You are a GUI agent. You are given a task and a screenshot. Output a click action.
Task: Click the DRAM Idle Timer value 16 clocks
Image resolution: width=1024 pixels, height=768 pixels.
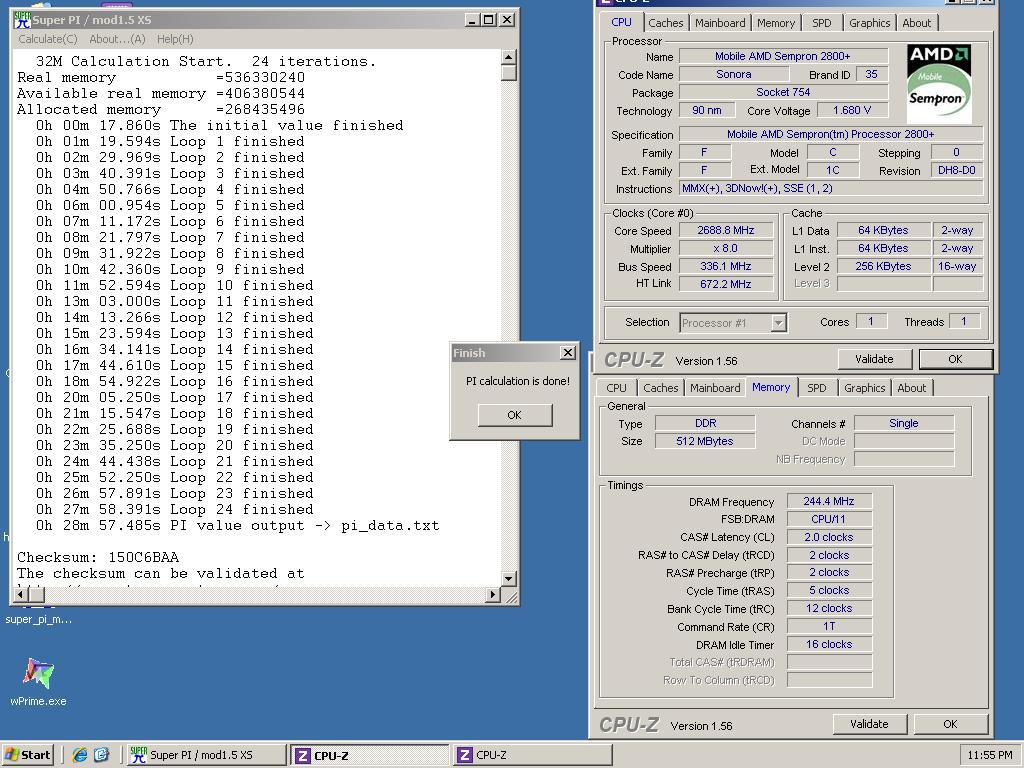tap(829, 644)
